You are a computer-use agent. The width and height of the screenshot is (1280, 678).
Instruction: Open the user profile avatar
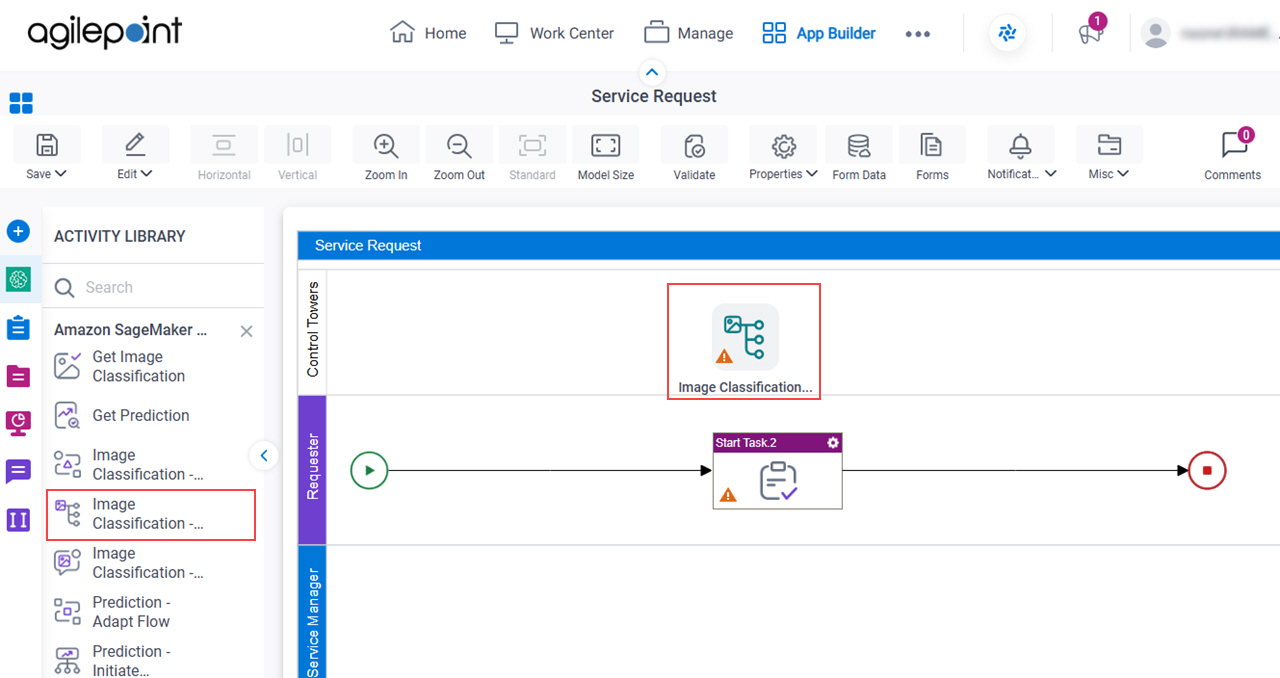tap(1156, 33)
